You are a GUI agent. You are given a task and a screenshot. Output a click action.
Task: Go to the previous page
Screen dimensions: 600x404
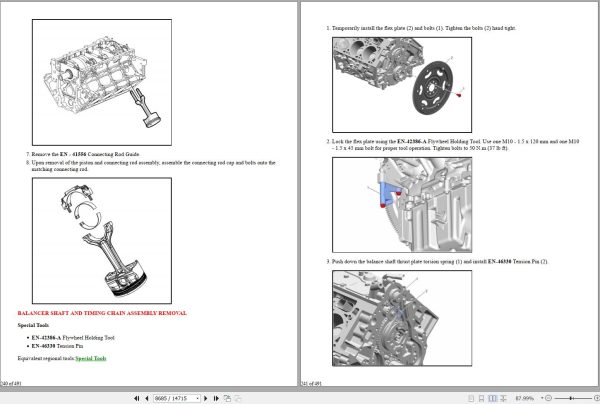pyautogui.click(x=147, y=398)
